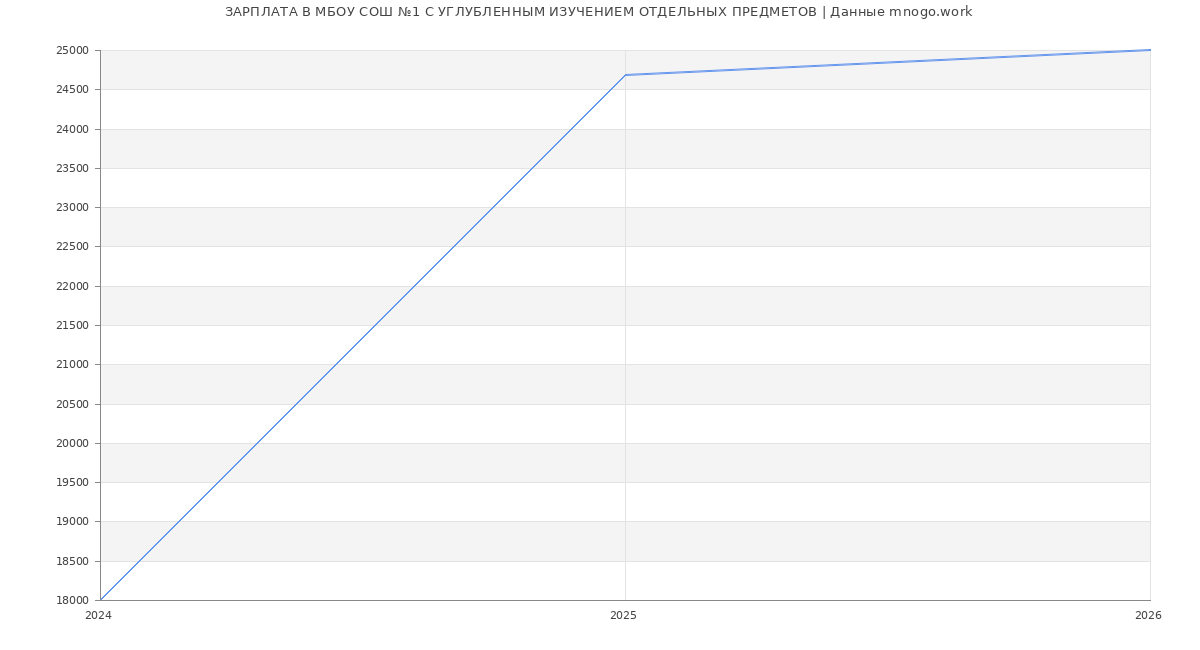
Task: Select the 18500 y-axis label
Action: pyautogui.click(x=72, y=562)
